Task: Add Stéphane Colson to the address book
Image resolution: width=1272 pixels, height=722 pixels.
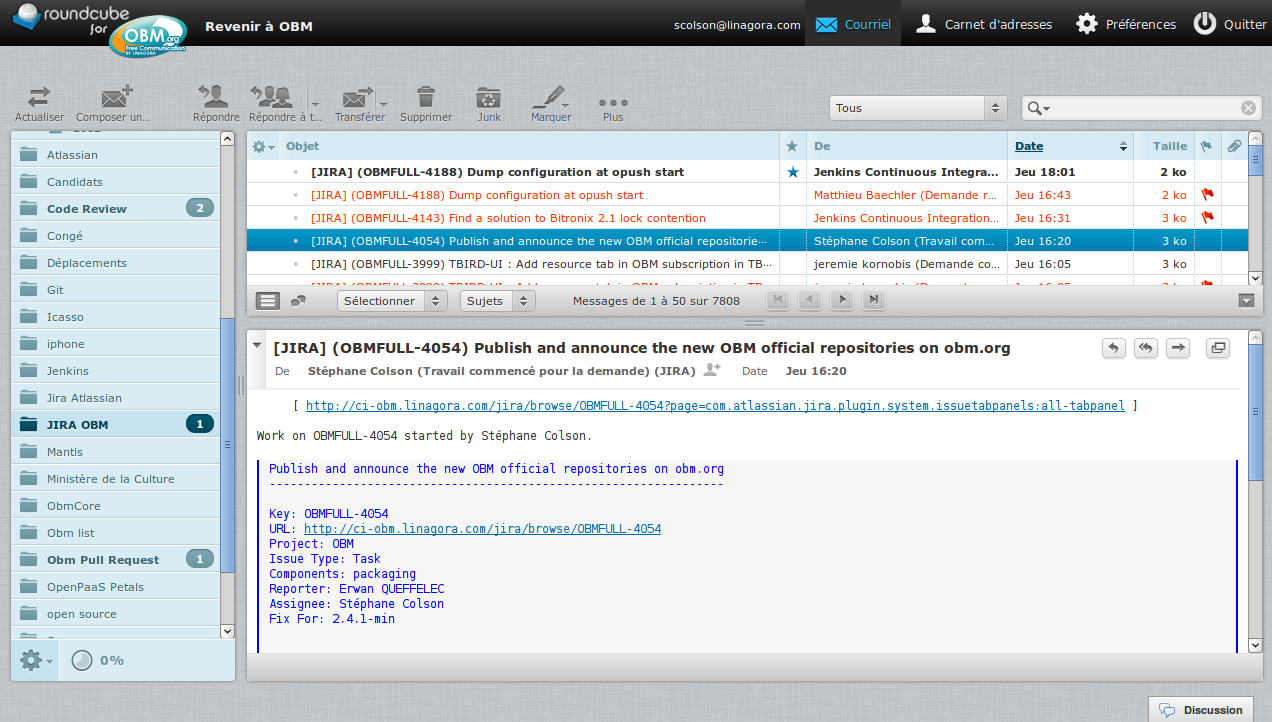Action: point(712,370)
